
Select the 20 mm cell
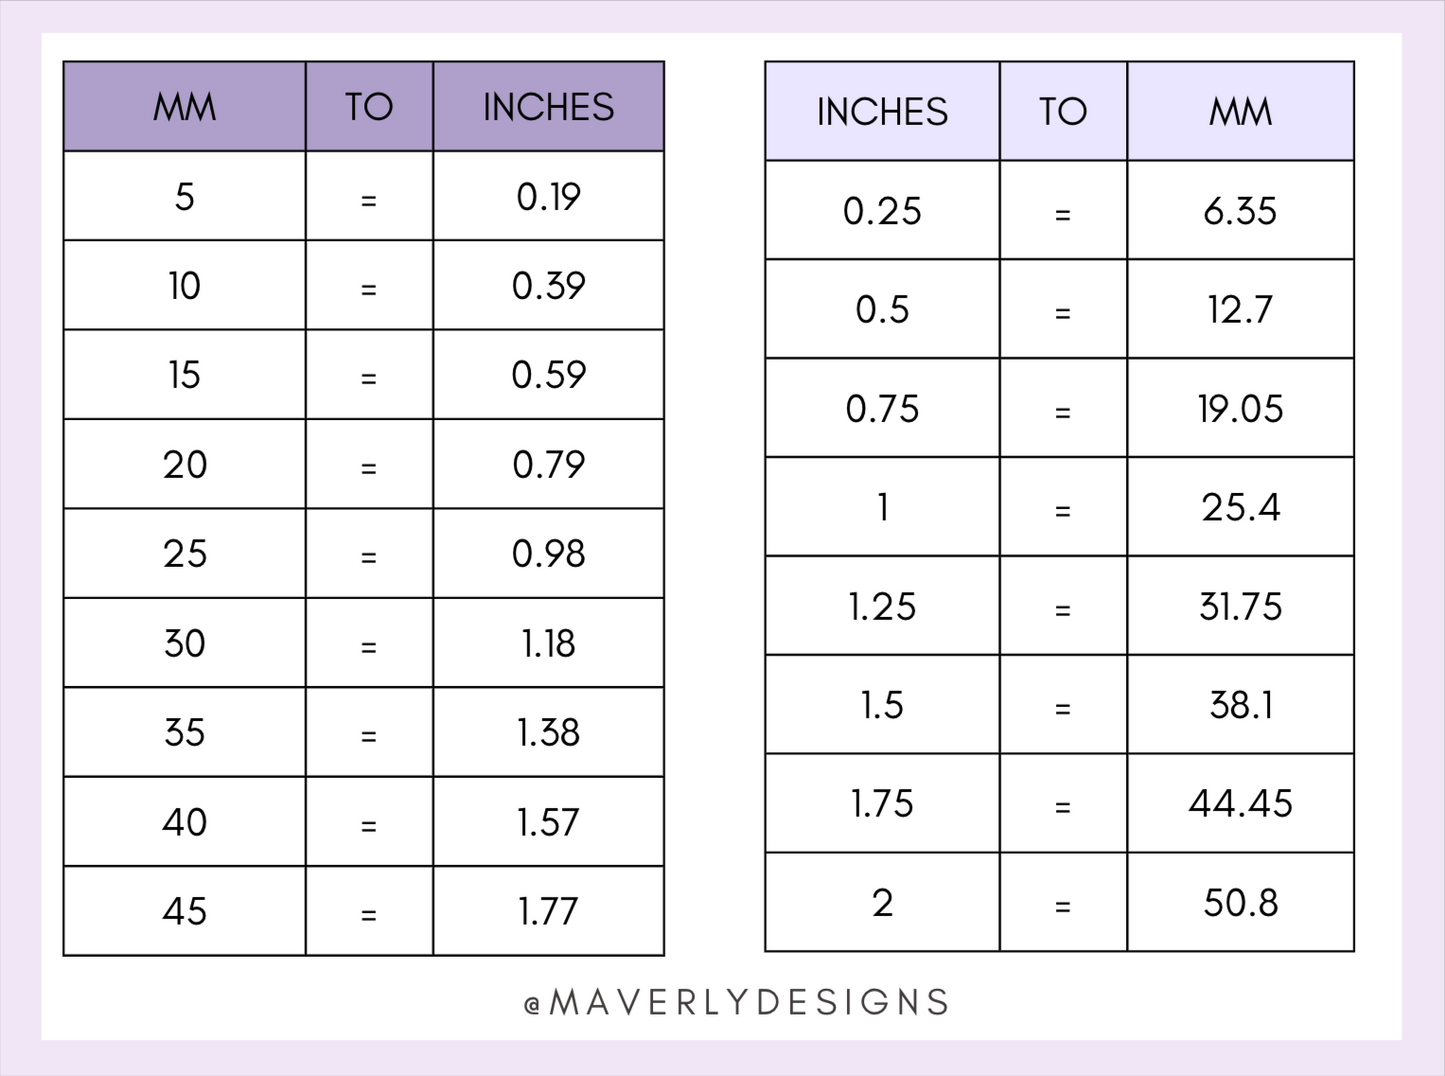184,464
